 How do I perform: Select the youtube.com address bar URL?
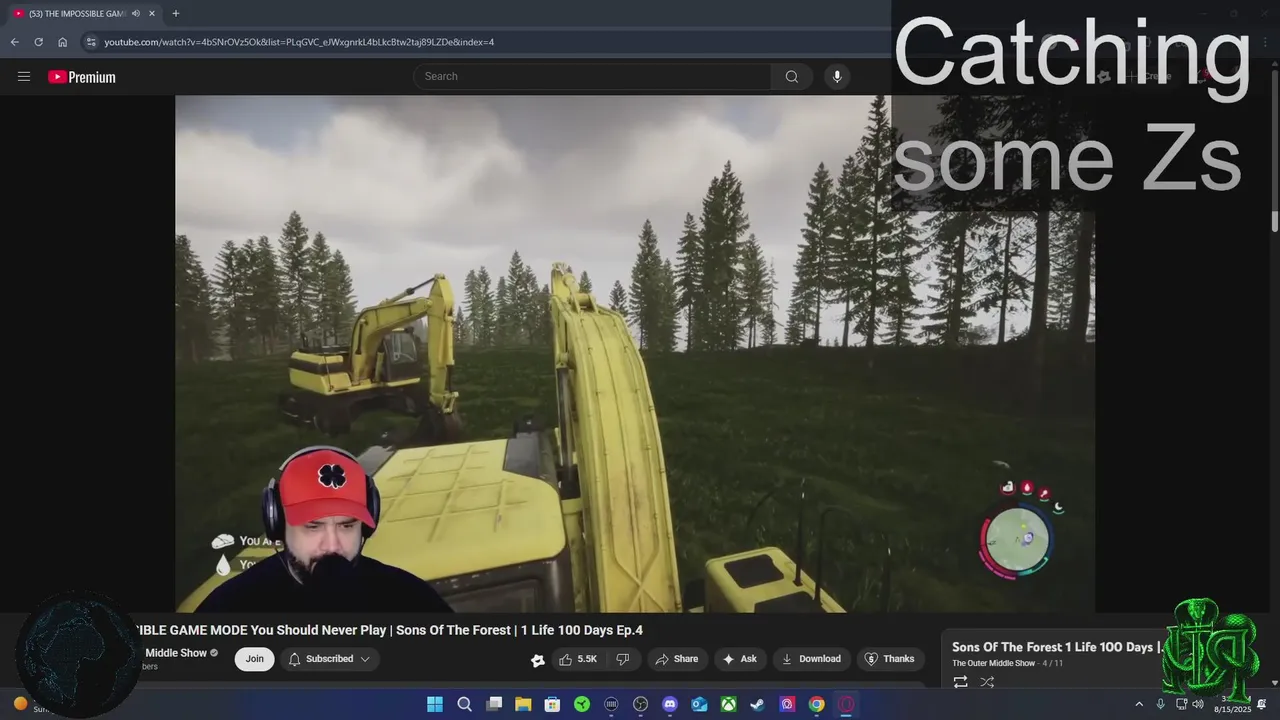click(x=299, y=42)
